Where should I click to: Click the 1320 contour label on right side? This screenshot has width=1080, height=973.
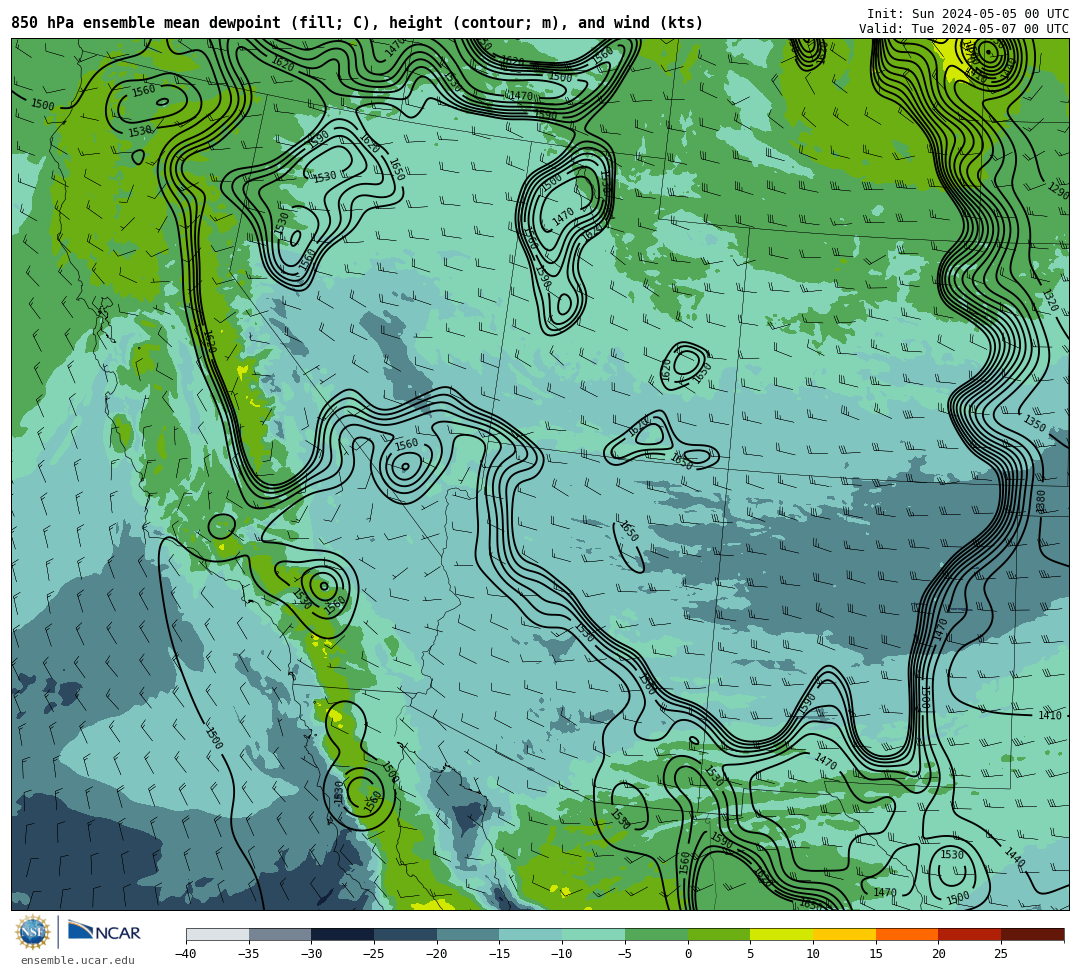[x=1050, y=300]
